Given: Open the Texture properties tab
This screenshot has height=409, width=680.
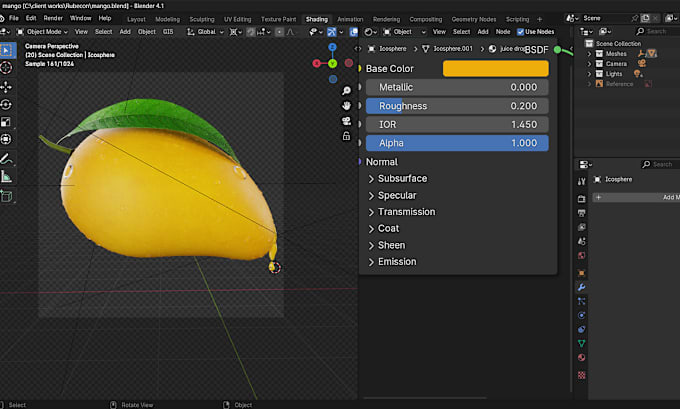Looking at the screenshot, I should pyautogui.click(x=582, y=375).
